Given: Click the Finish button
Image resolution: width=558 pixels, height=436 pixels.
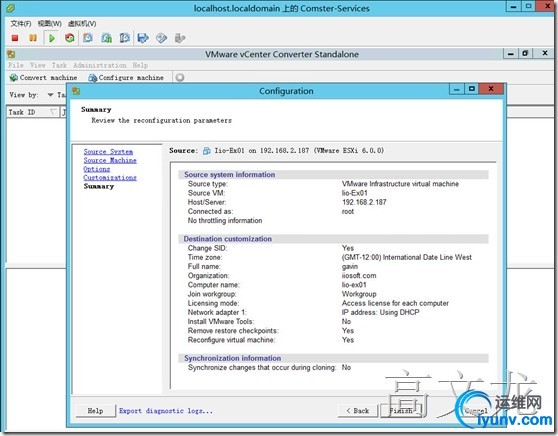Looking at the screenshot, I should click(401, 411).
